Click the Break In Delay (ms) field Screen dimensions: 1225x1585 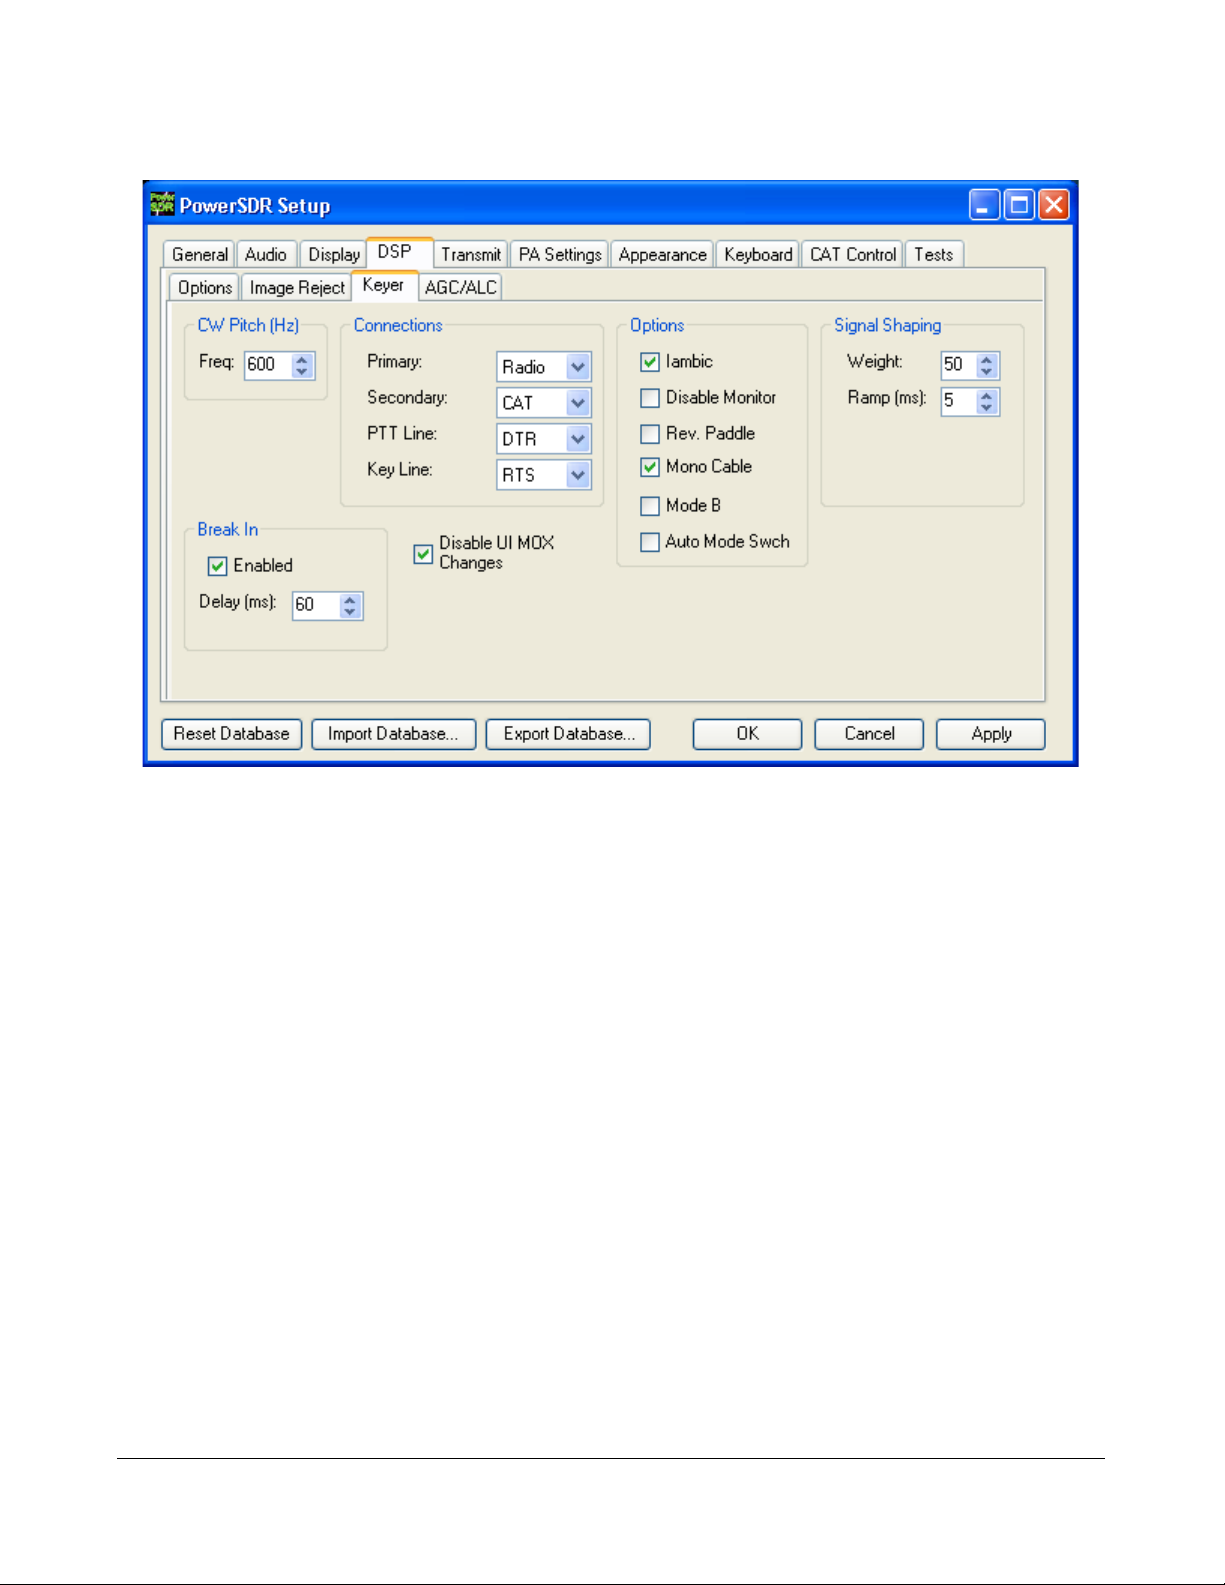click(317, 606)
